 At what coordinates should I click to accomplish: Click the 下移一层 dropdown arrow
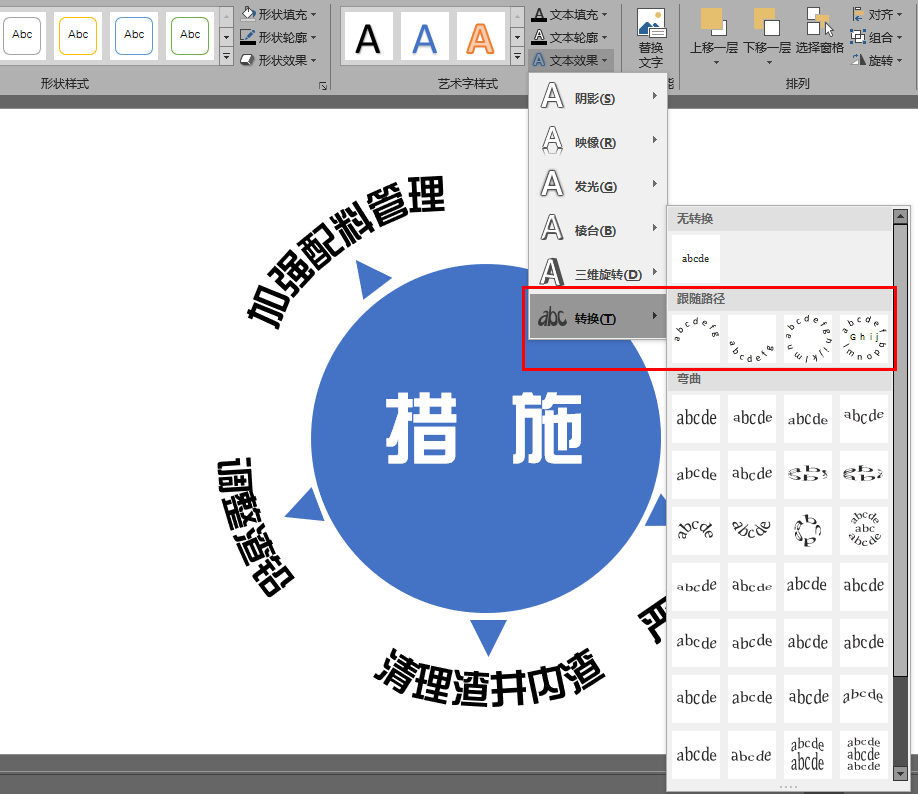(769, 63)
